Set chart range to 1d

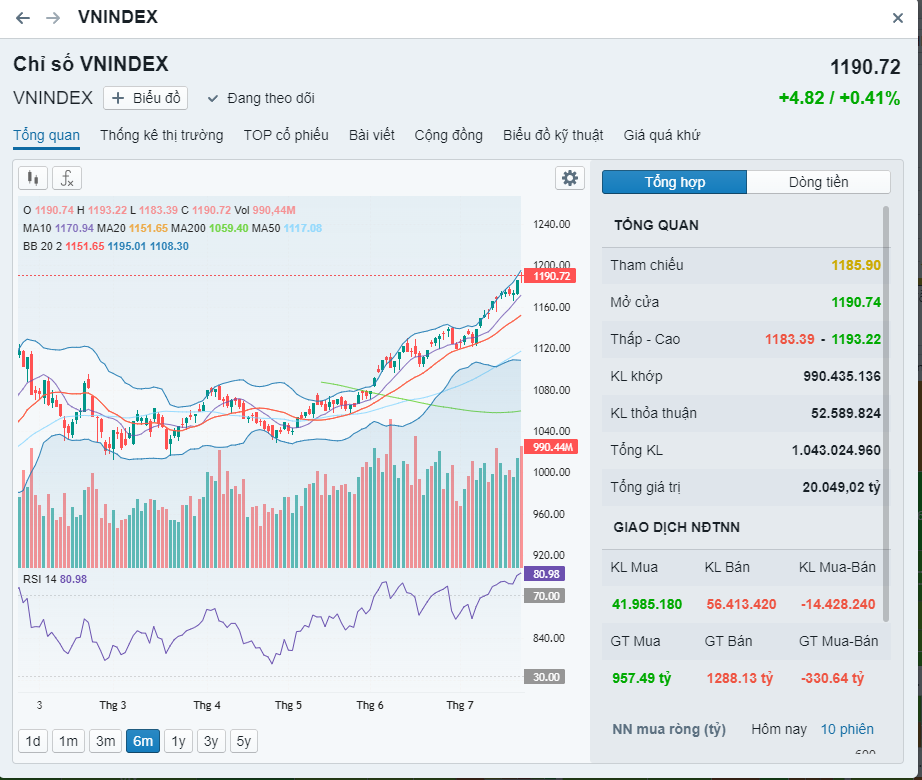coord(33,741)
